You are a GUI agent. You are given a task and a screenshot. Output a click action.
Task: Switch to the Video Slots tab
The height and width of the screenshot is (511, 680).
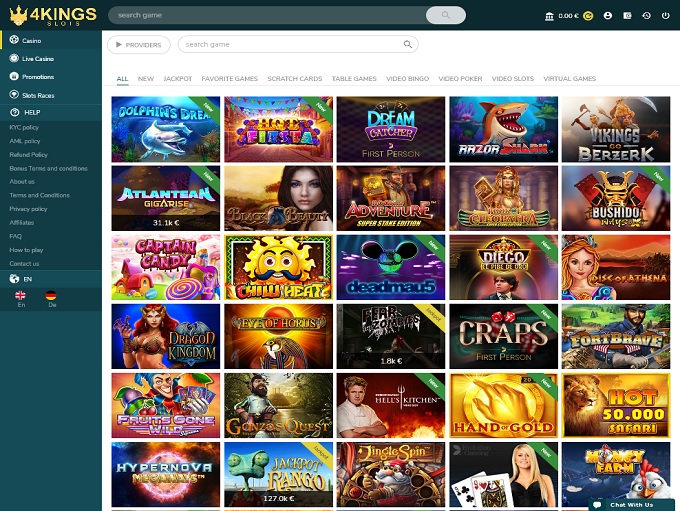click(512, 78)
